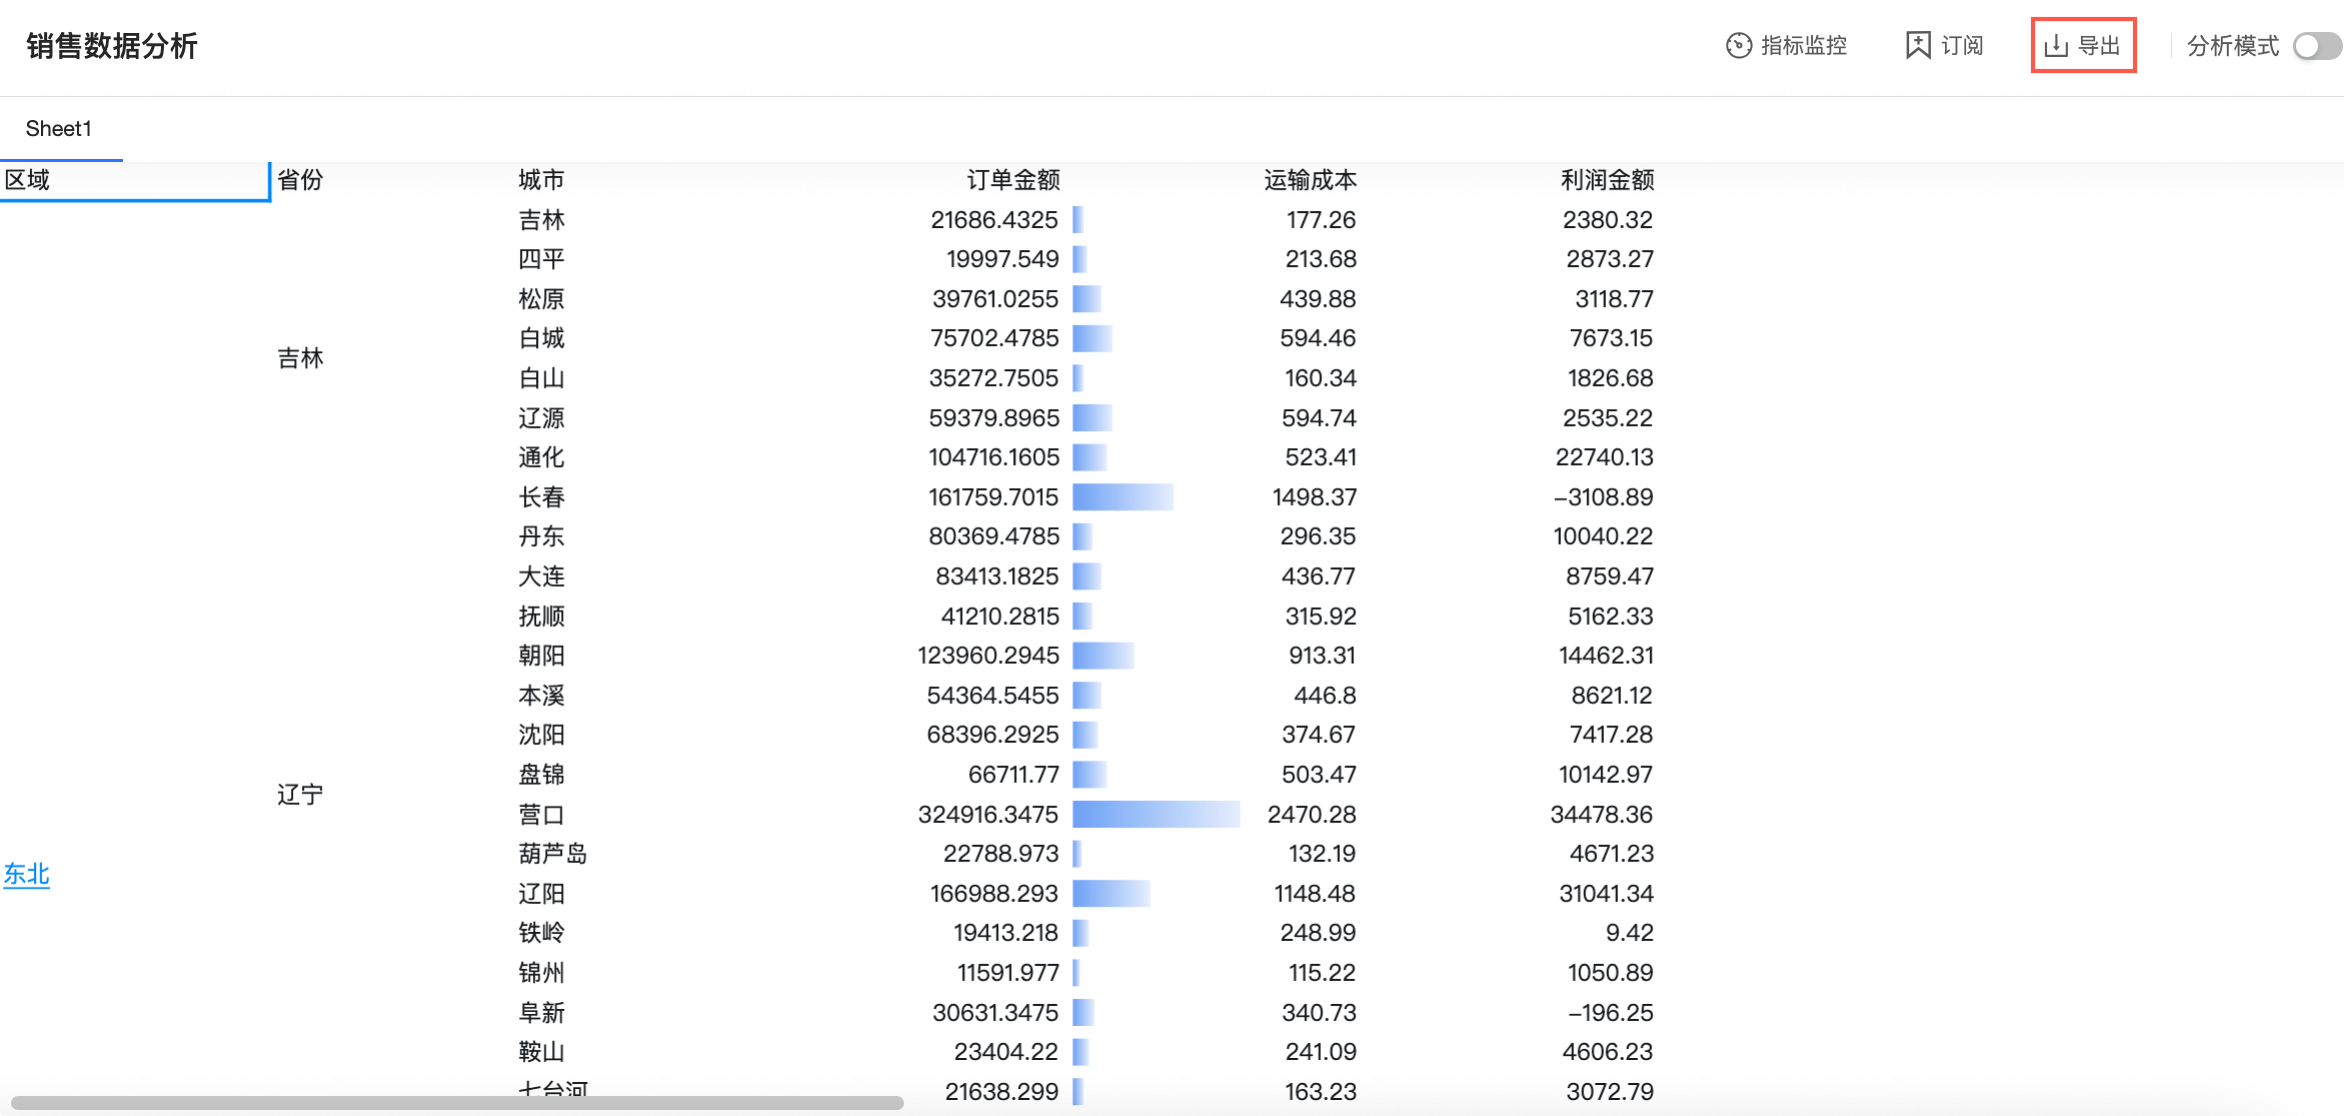Click order amount 66711.77
Screen dimensions: 2344x1116
[1013, 774]
